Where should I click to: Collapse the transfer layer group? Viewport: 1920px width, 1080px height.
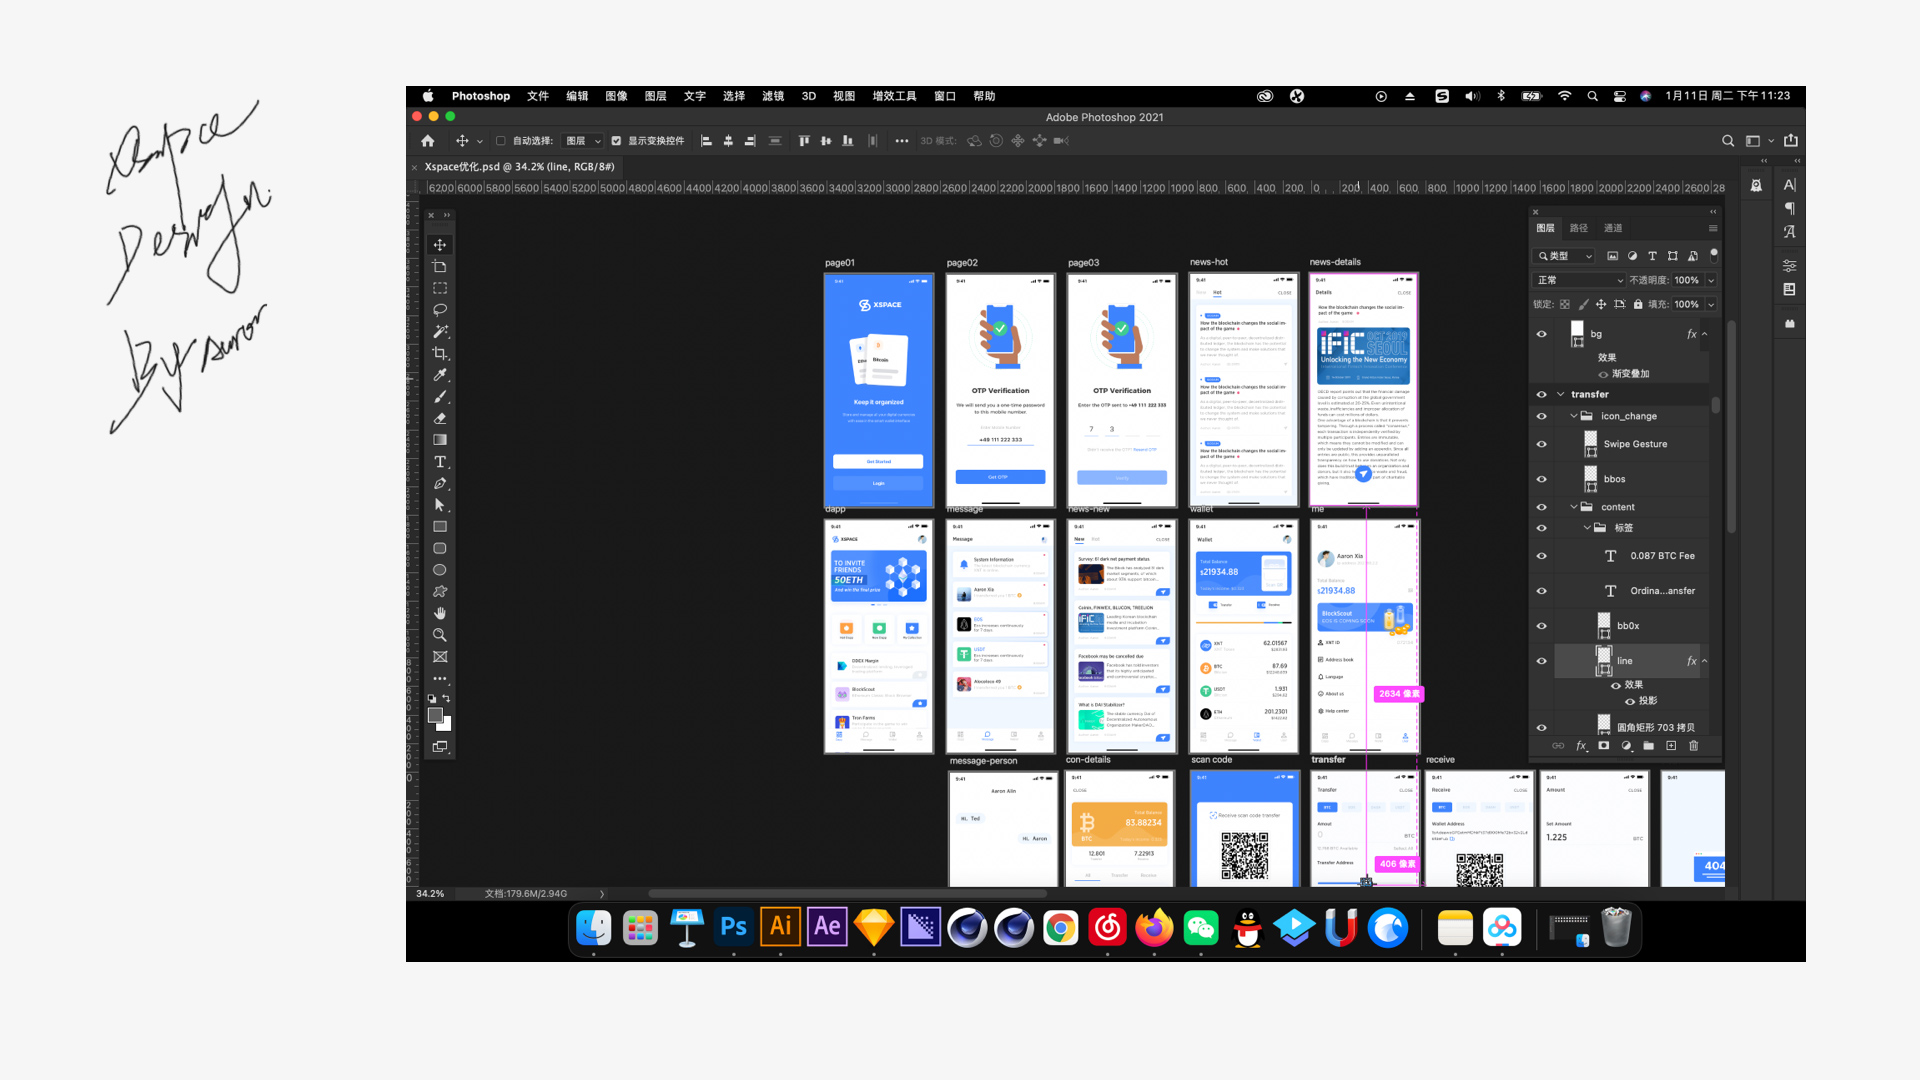tap(1560, 394)
